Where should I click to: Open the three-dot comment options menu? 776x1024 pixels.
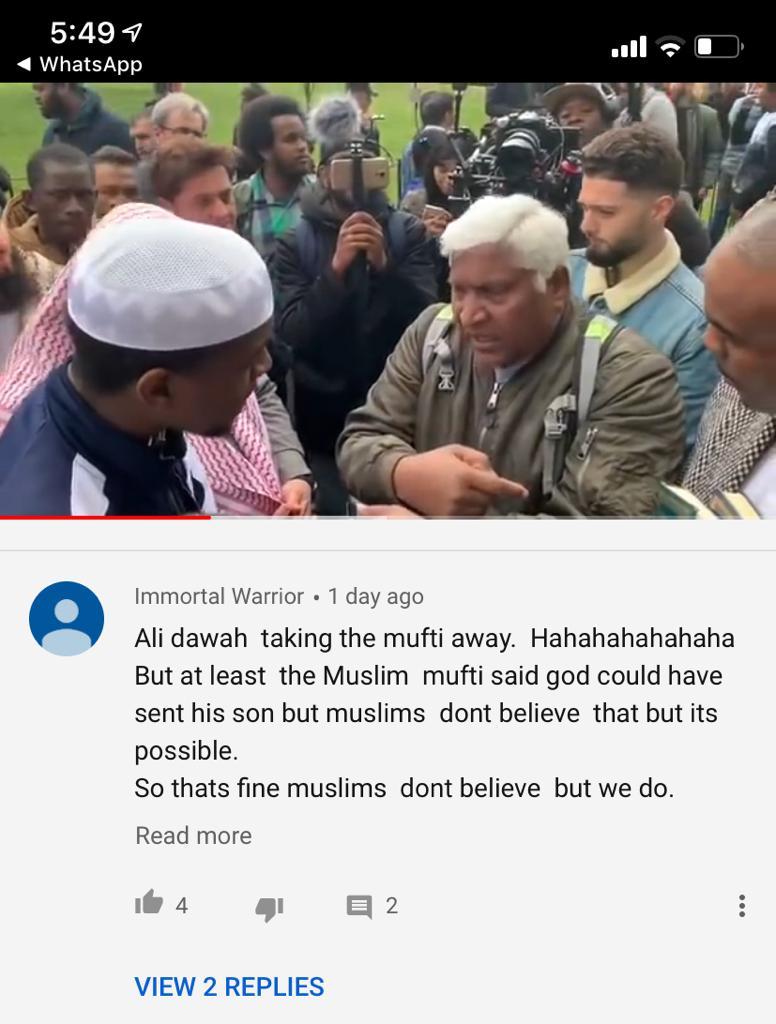tap(741, 906)
